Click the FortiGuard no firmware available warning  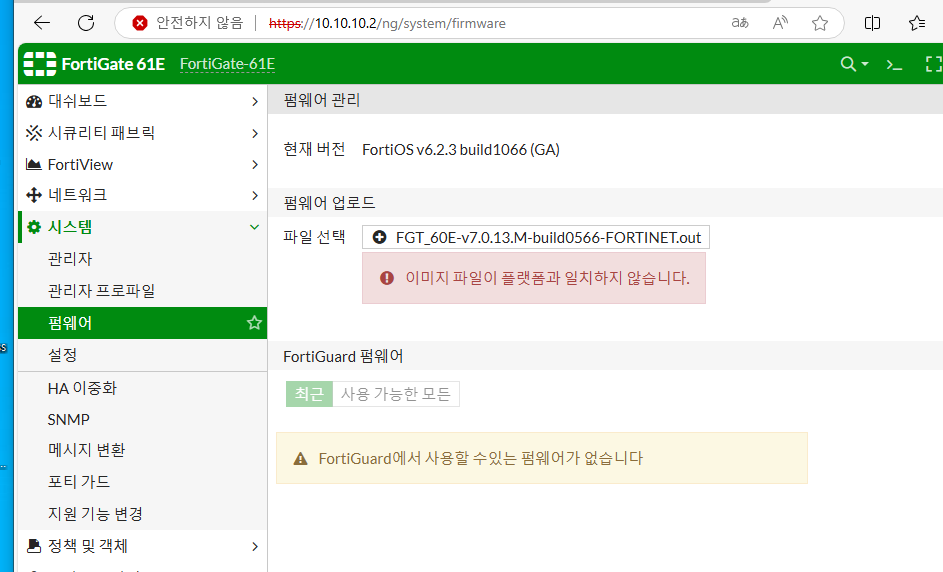tap(541, 458)
